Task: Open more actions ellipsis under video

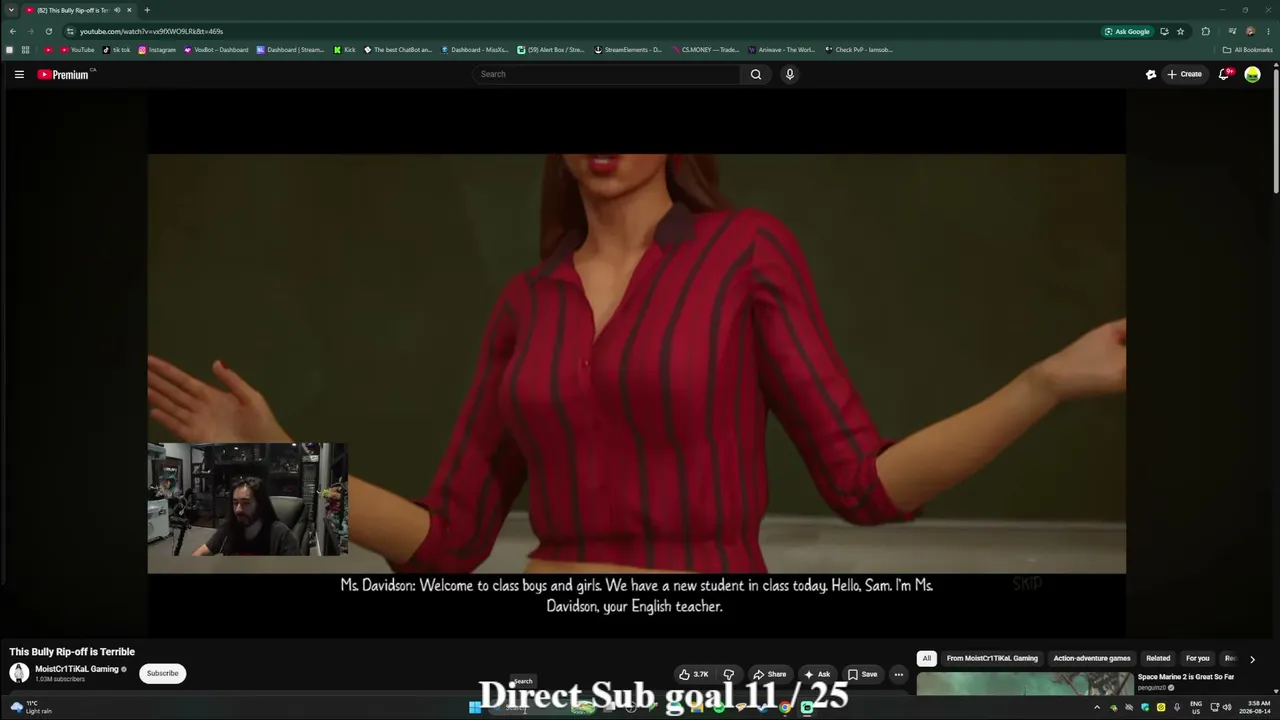Action: point(898,674)
